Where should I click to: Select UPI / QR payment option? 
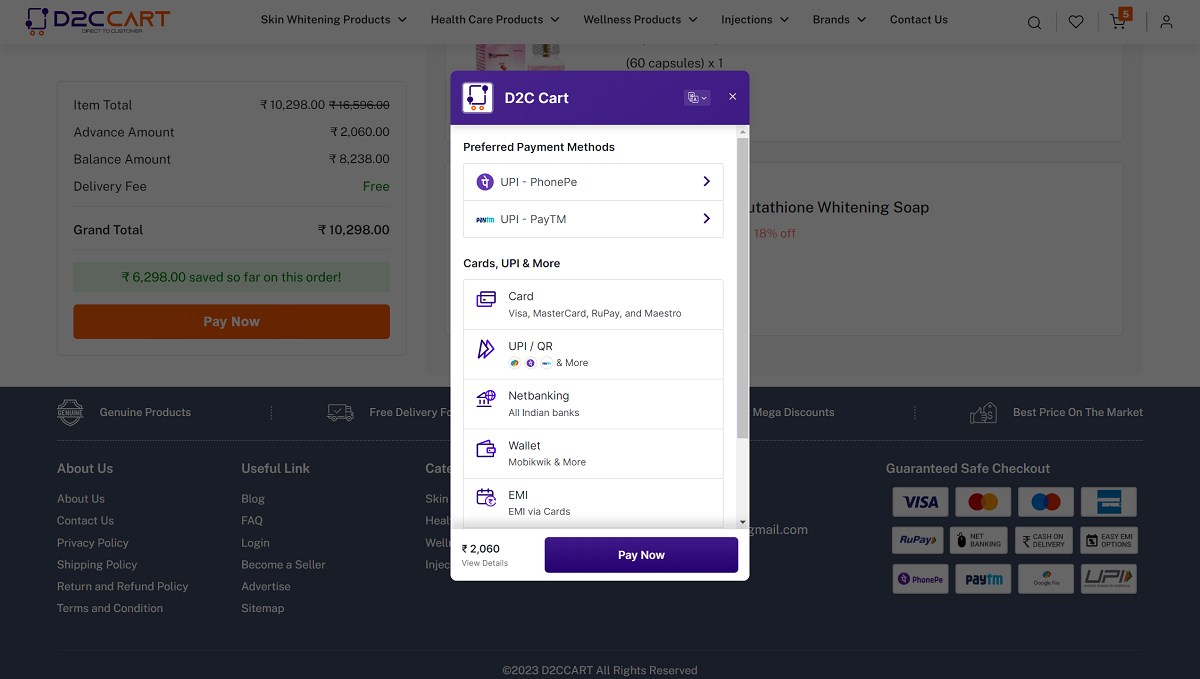593,354
